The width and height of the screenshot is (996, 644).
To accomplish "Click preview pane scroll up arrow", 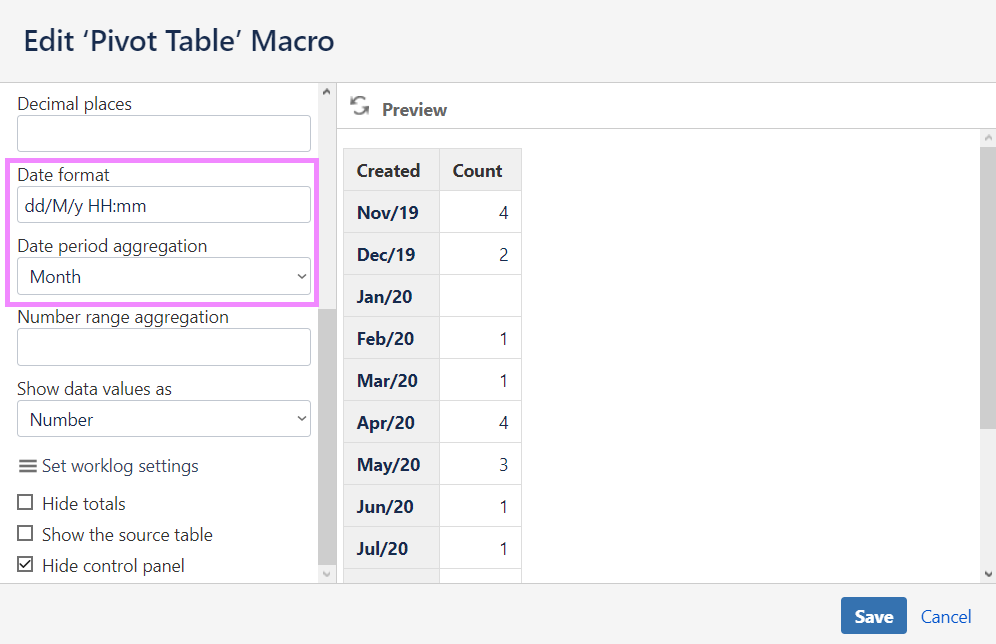I will (988, 138).
